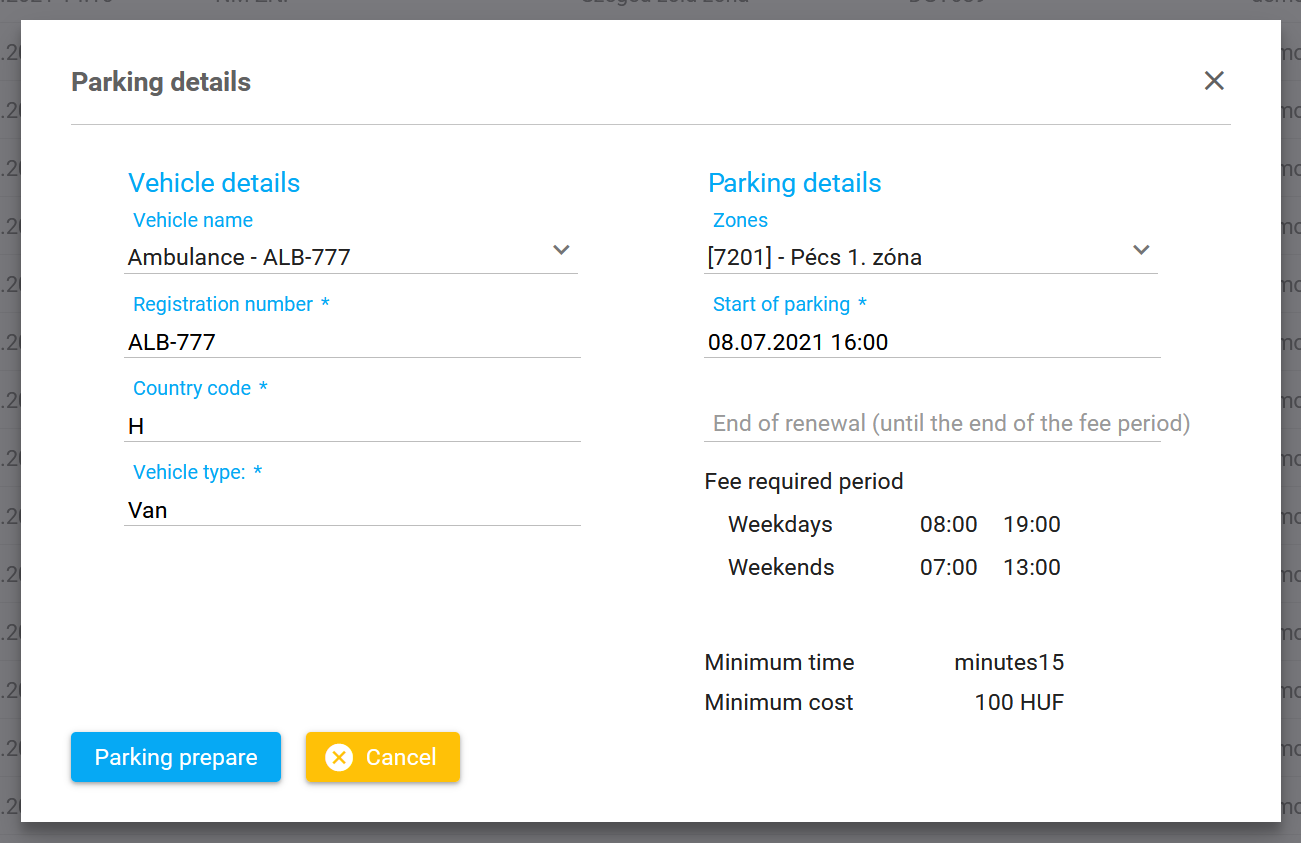Image resolution: width=1301 pixels, height=843 pixels.
Task: Select the Ambulance - ALB-777 combo box
Action: (330, 258)
